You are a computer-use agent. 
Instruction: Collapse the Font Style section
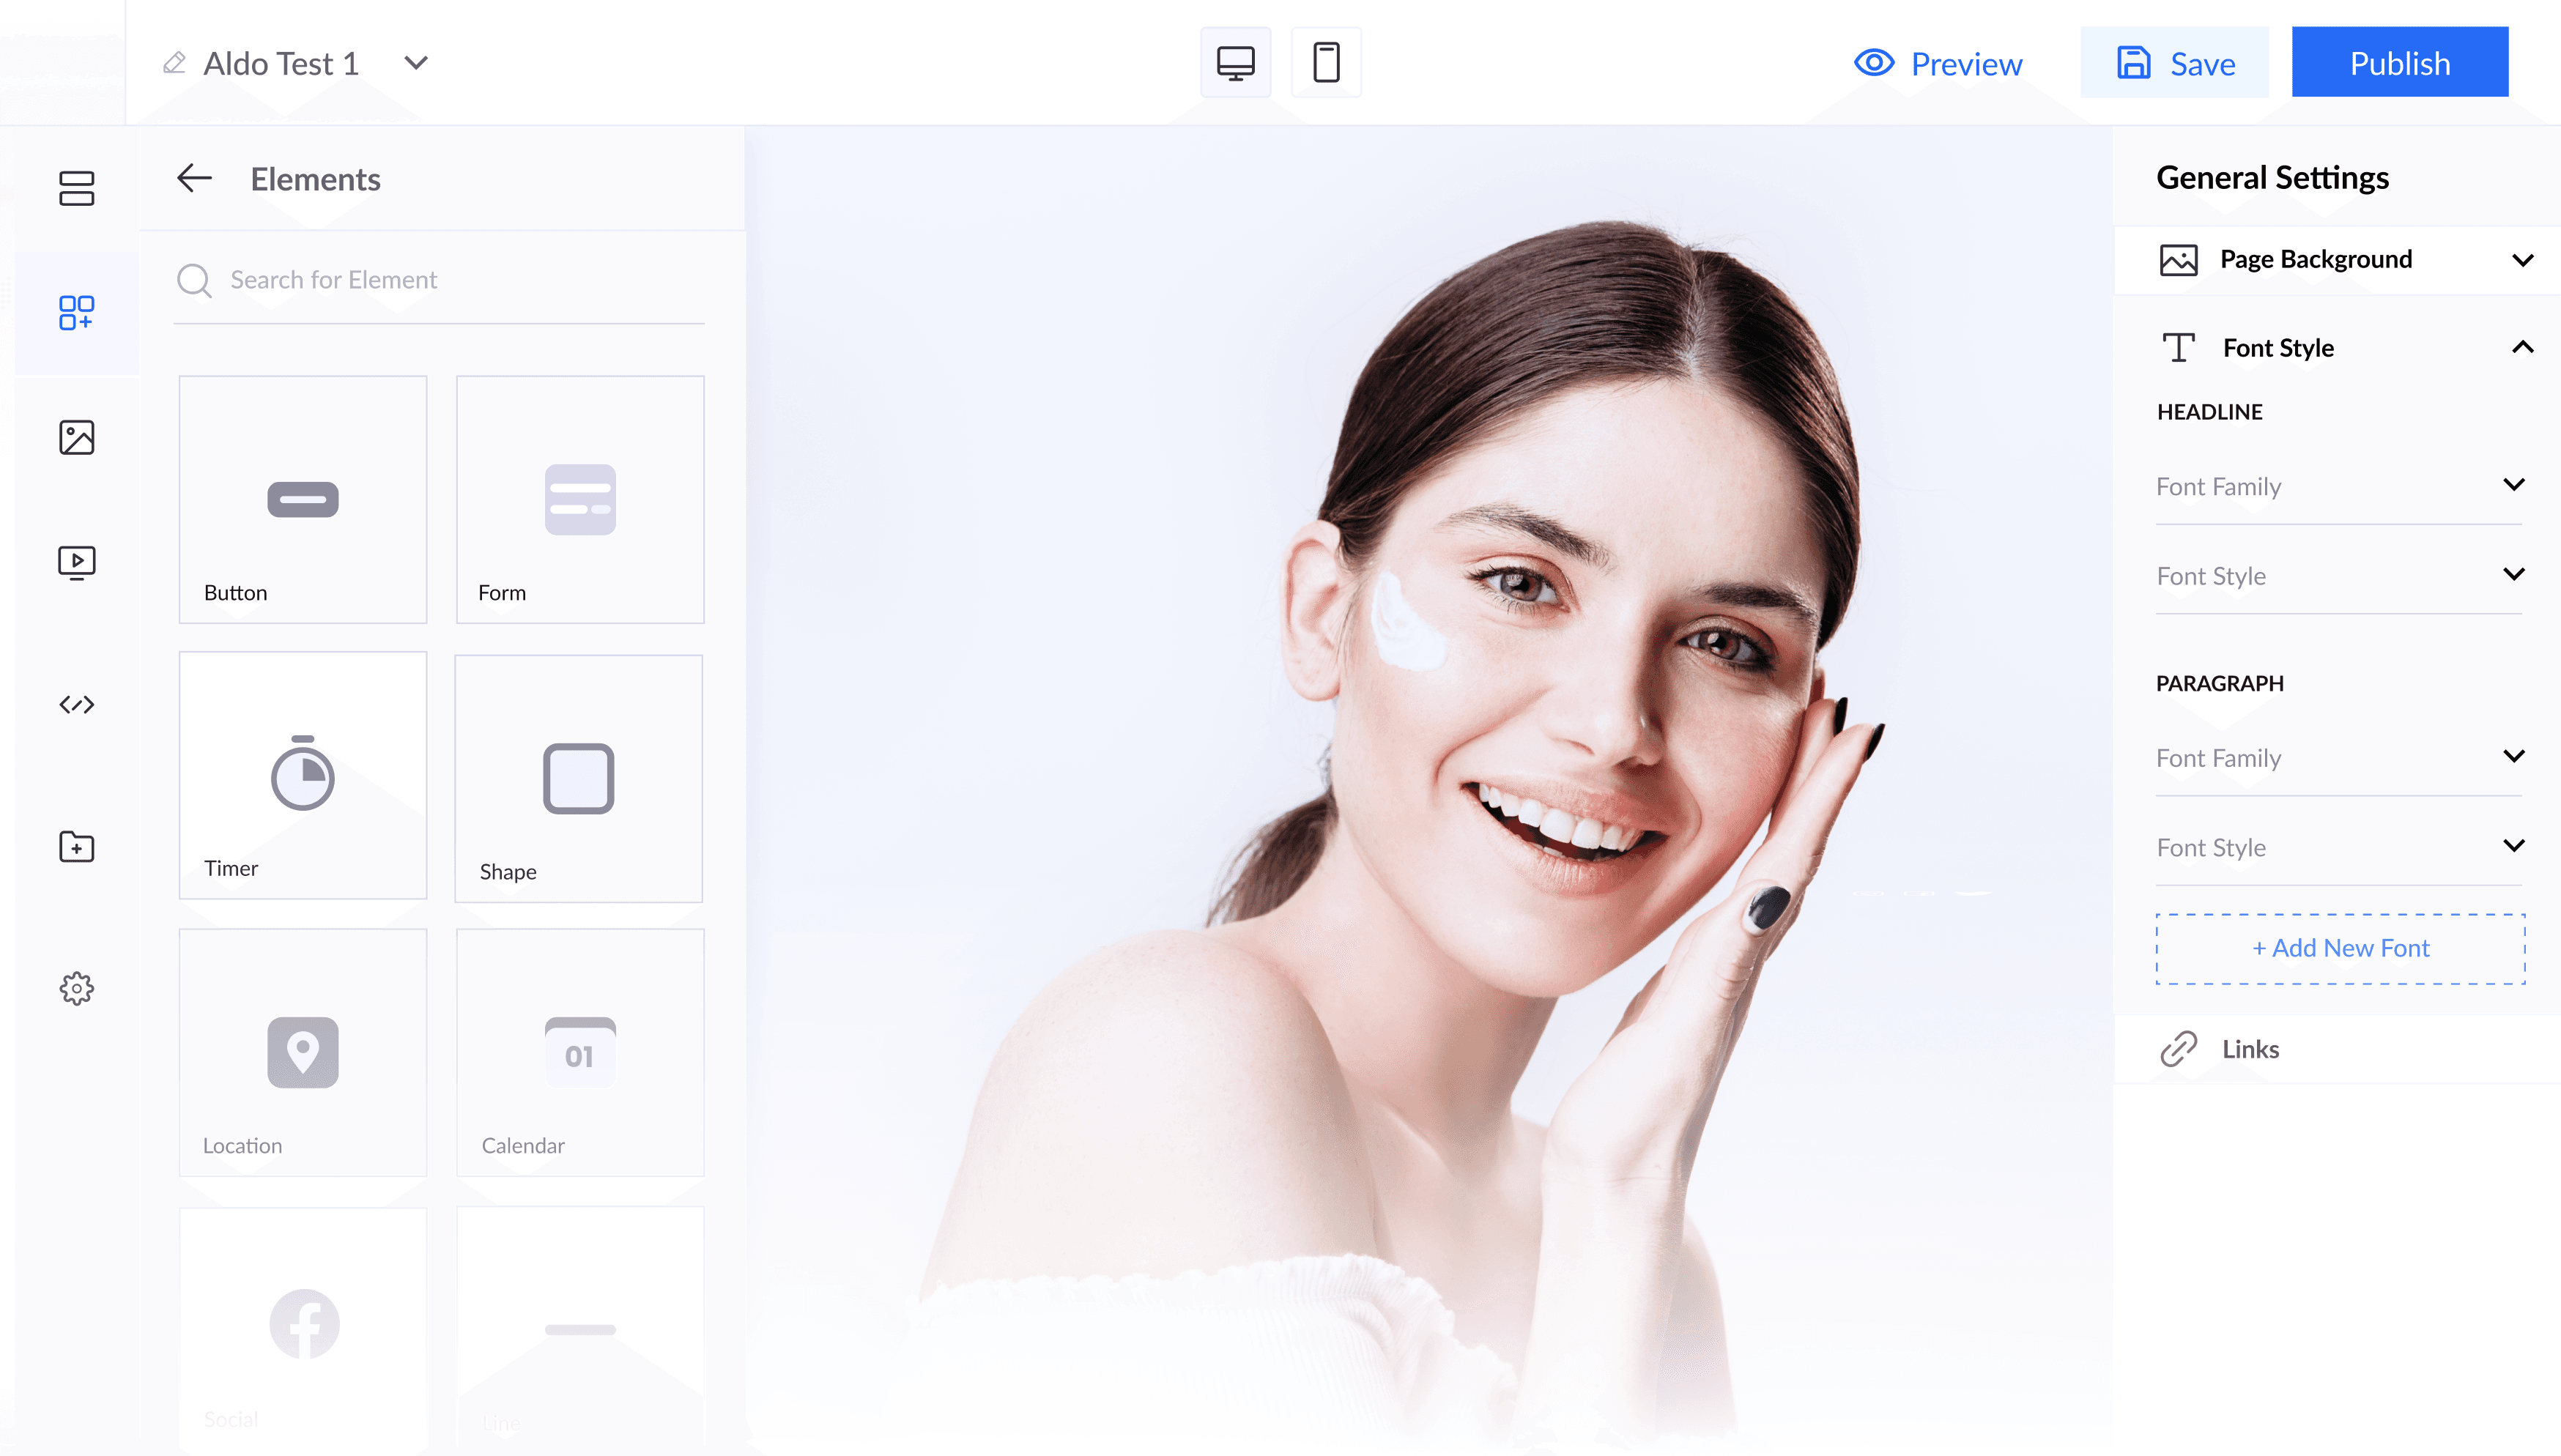pos(2521,348)
